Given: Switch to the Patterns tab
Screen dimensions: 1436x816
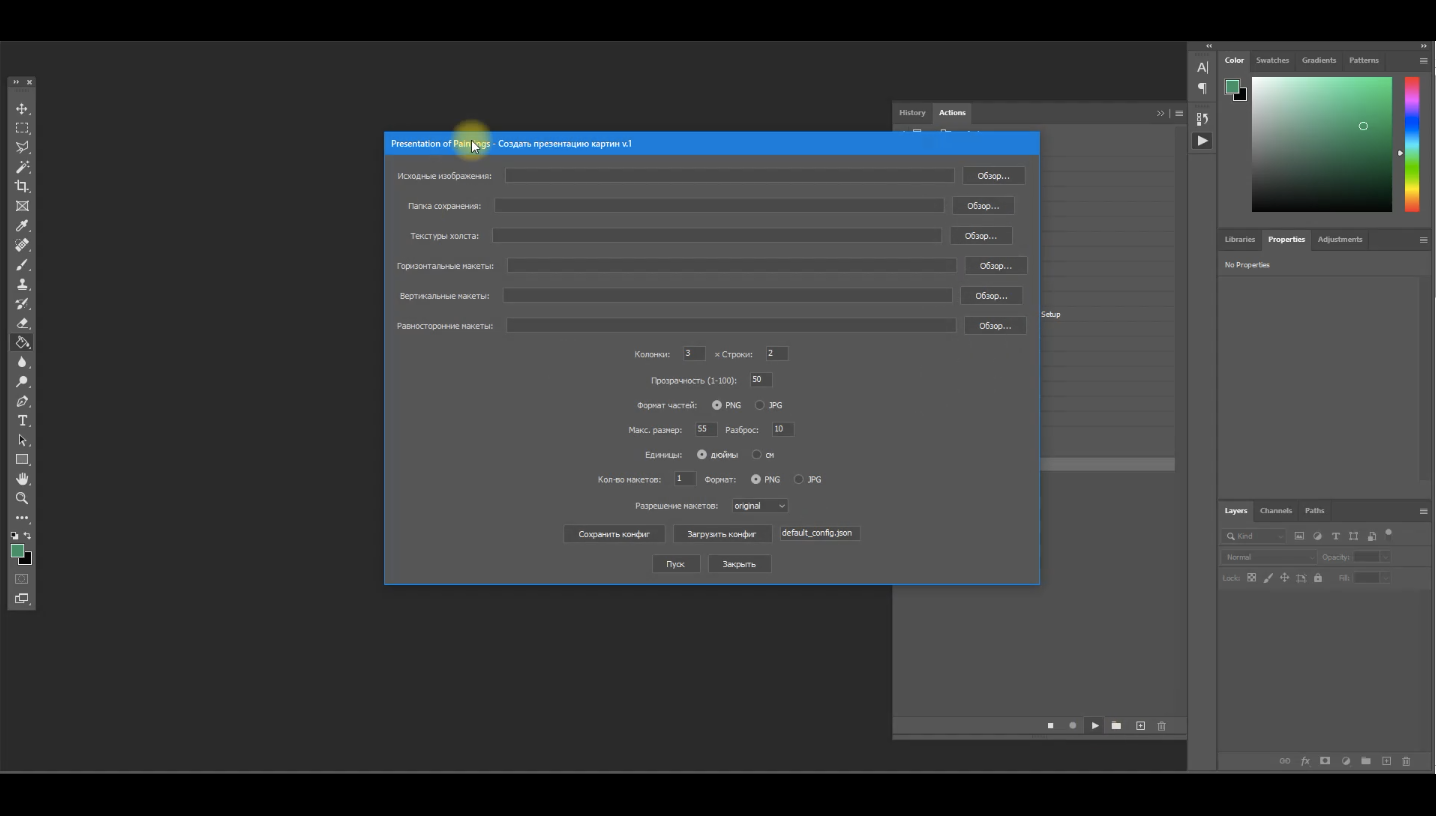Looking at the screenshot, I should (1363, 60).
